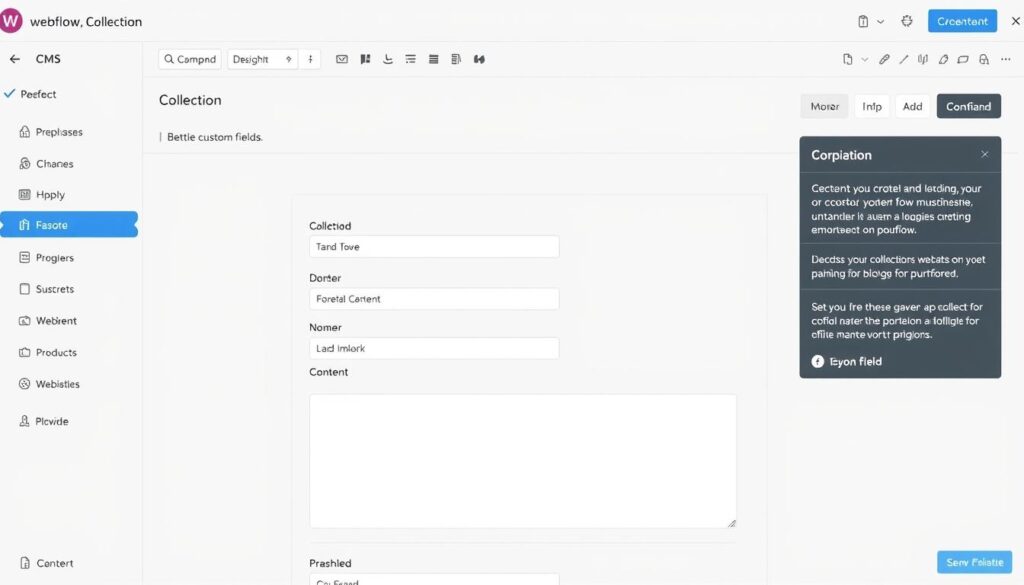This screenshot has height=585, width=1024.
Task: Click the lock icon in right toolbar
Action: [x=984, y=59]
